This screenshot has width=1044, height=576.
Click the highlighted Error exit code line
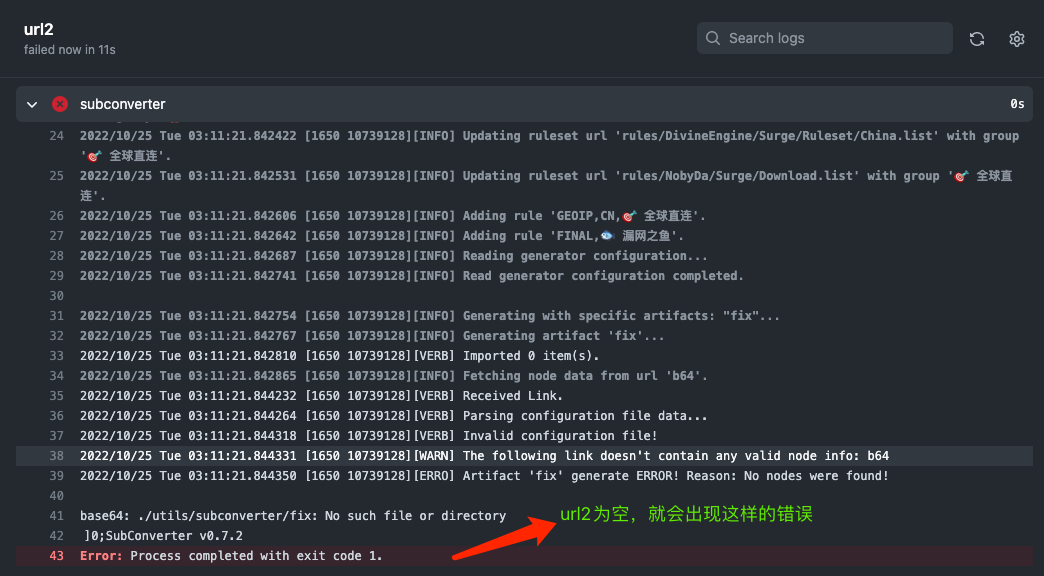230,555
